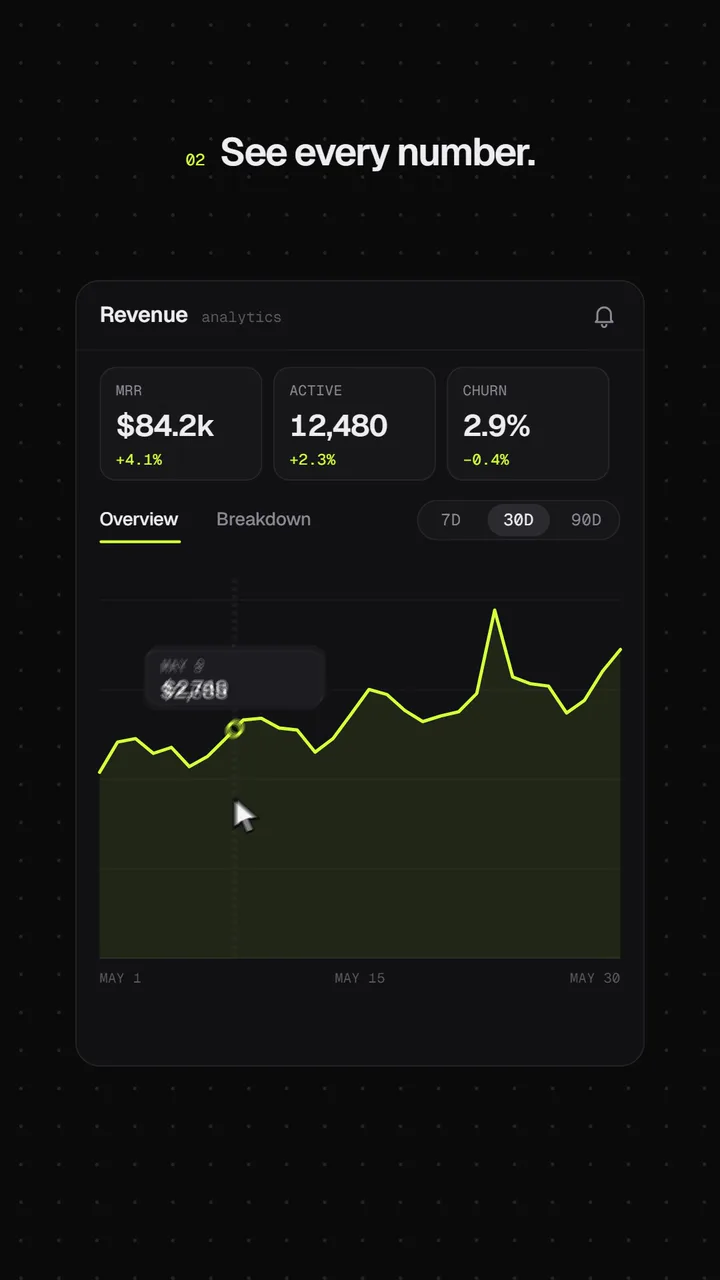Image resolution: width=720 pixels, height=1280 pixels.
Task: Click the +2.3% active change value
Action: 313,460
